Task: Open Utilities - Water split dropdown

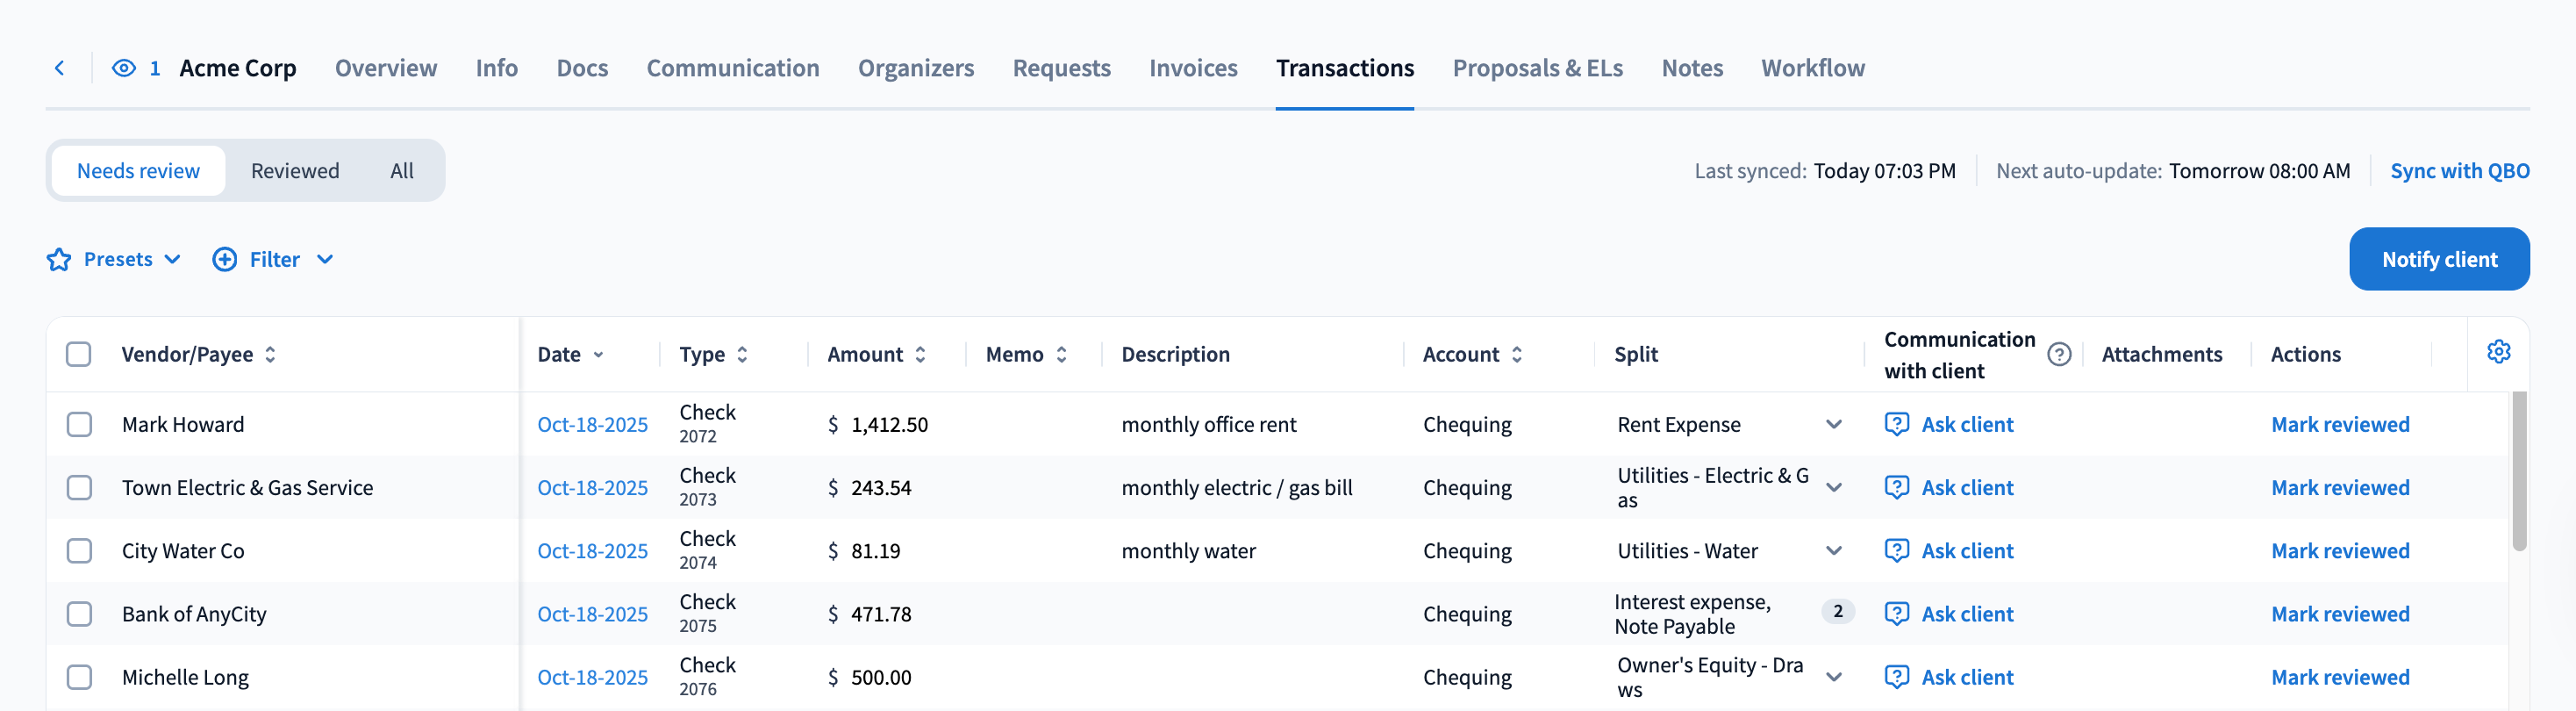Action: tap(1833, 550)
